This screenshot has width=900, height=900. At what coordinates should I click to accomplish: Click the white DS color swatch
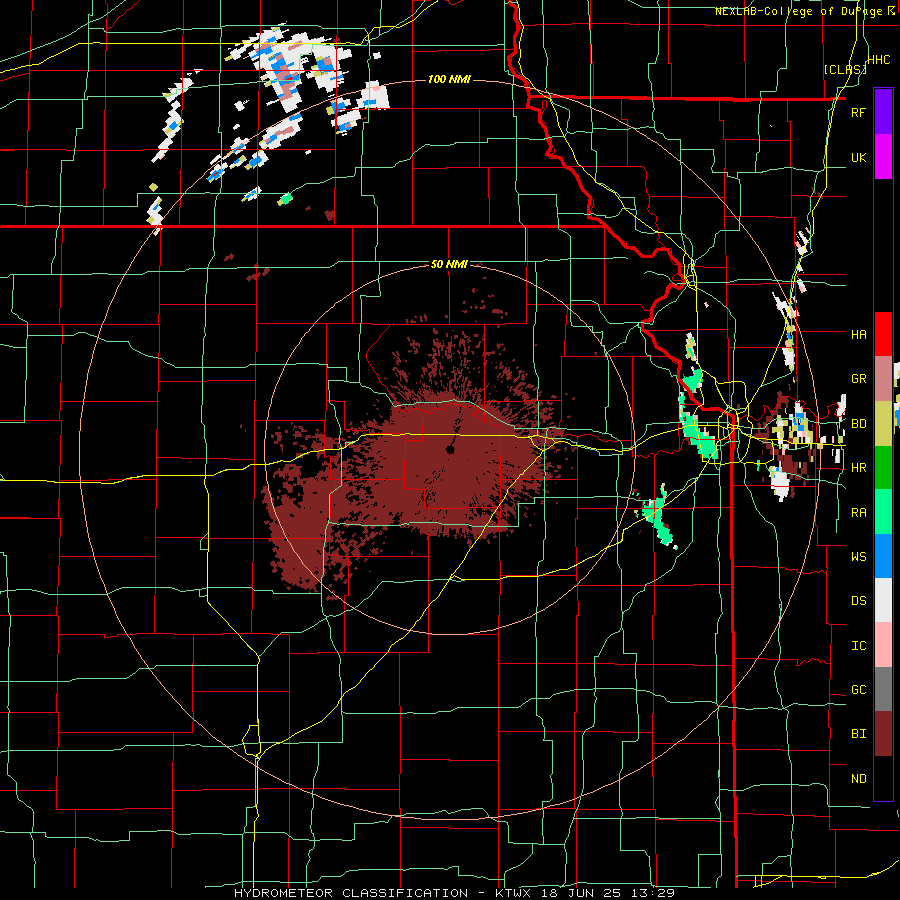pos(883,600)
